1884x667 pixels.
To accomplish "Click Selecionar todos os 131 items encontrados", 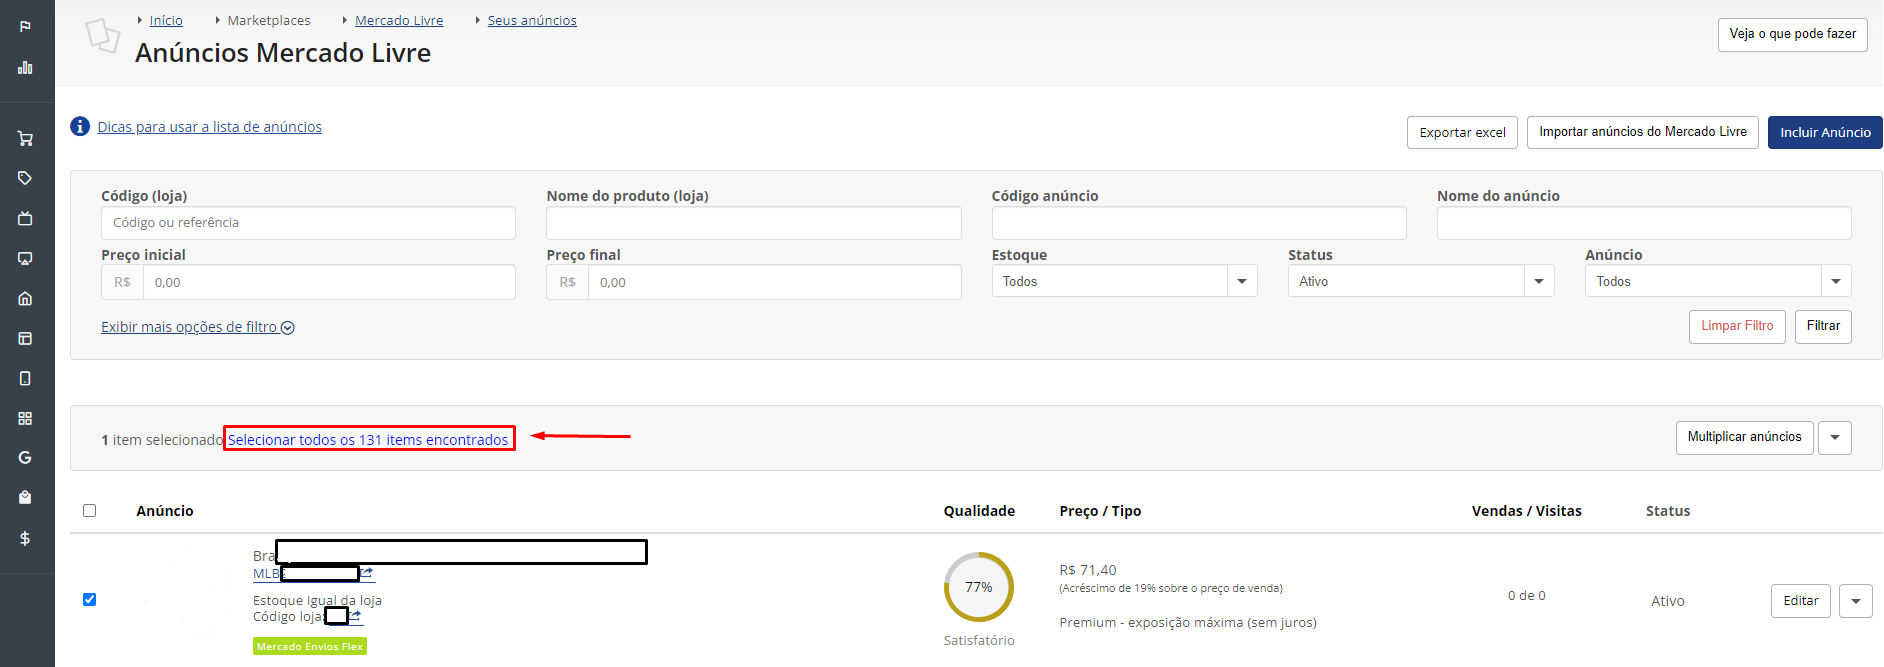I will 368,440.
